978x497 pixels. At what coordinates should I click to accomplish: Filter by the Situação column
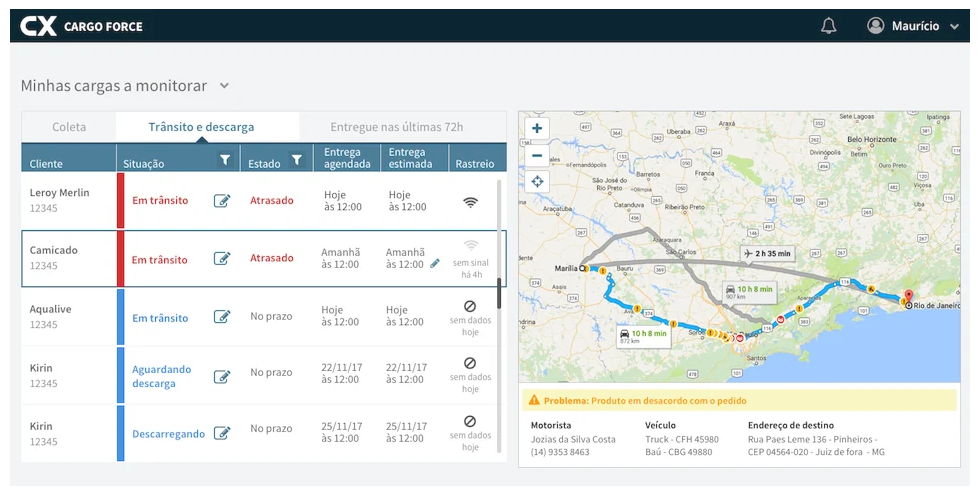tap(225, 160)
